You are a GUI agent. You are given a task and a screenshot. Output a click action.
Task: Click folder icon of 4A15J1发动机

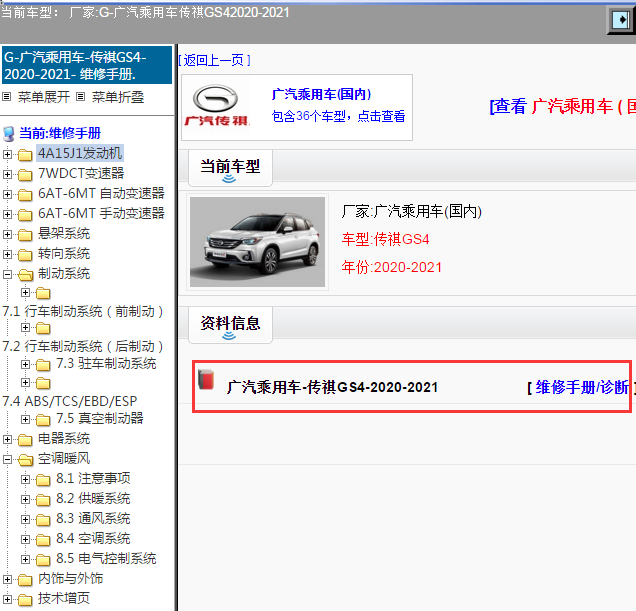pyautogui.click(x=25, y=155)
